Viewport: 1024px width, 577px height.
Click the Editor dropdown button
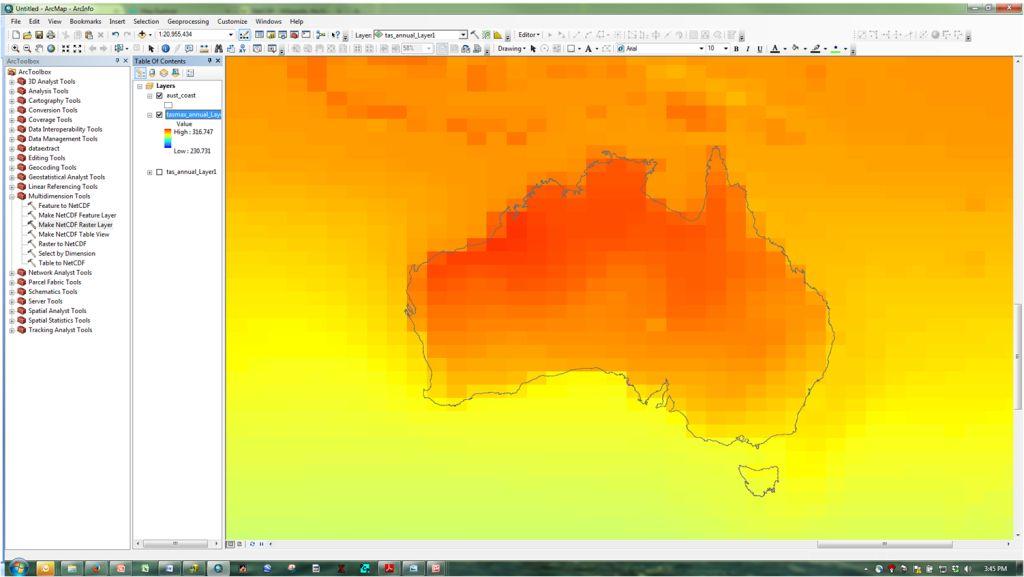tap(529, 35)
